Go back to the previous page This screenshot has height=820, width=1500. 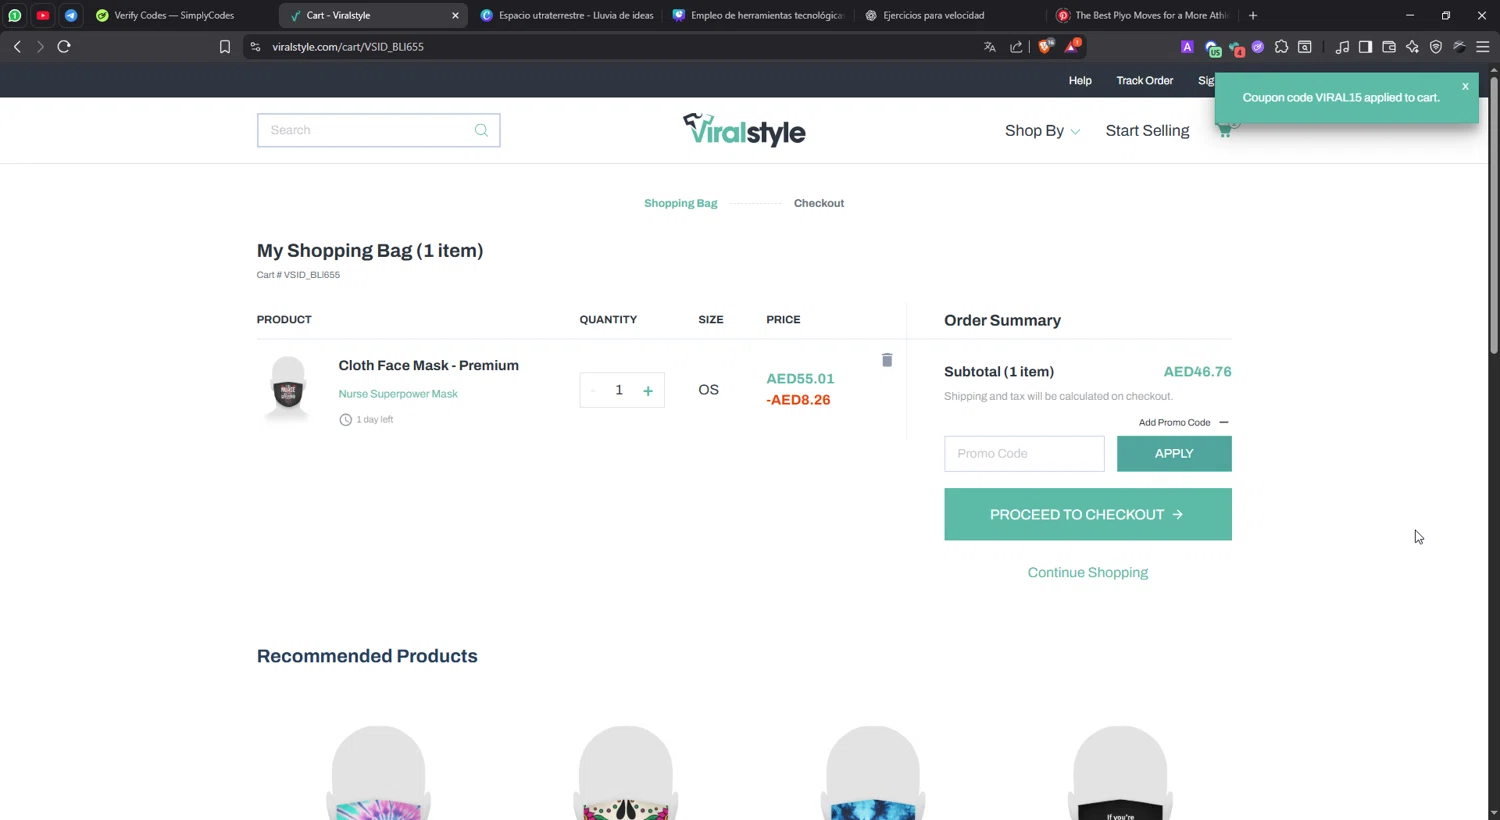[x=17, y=47]
